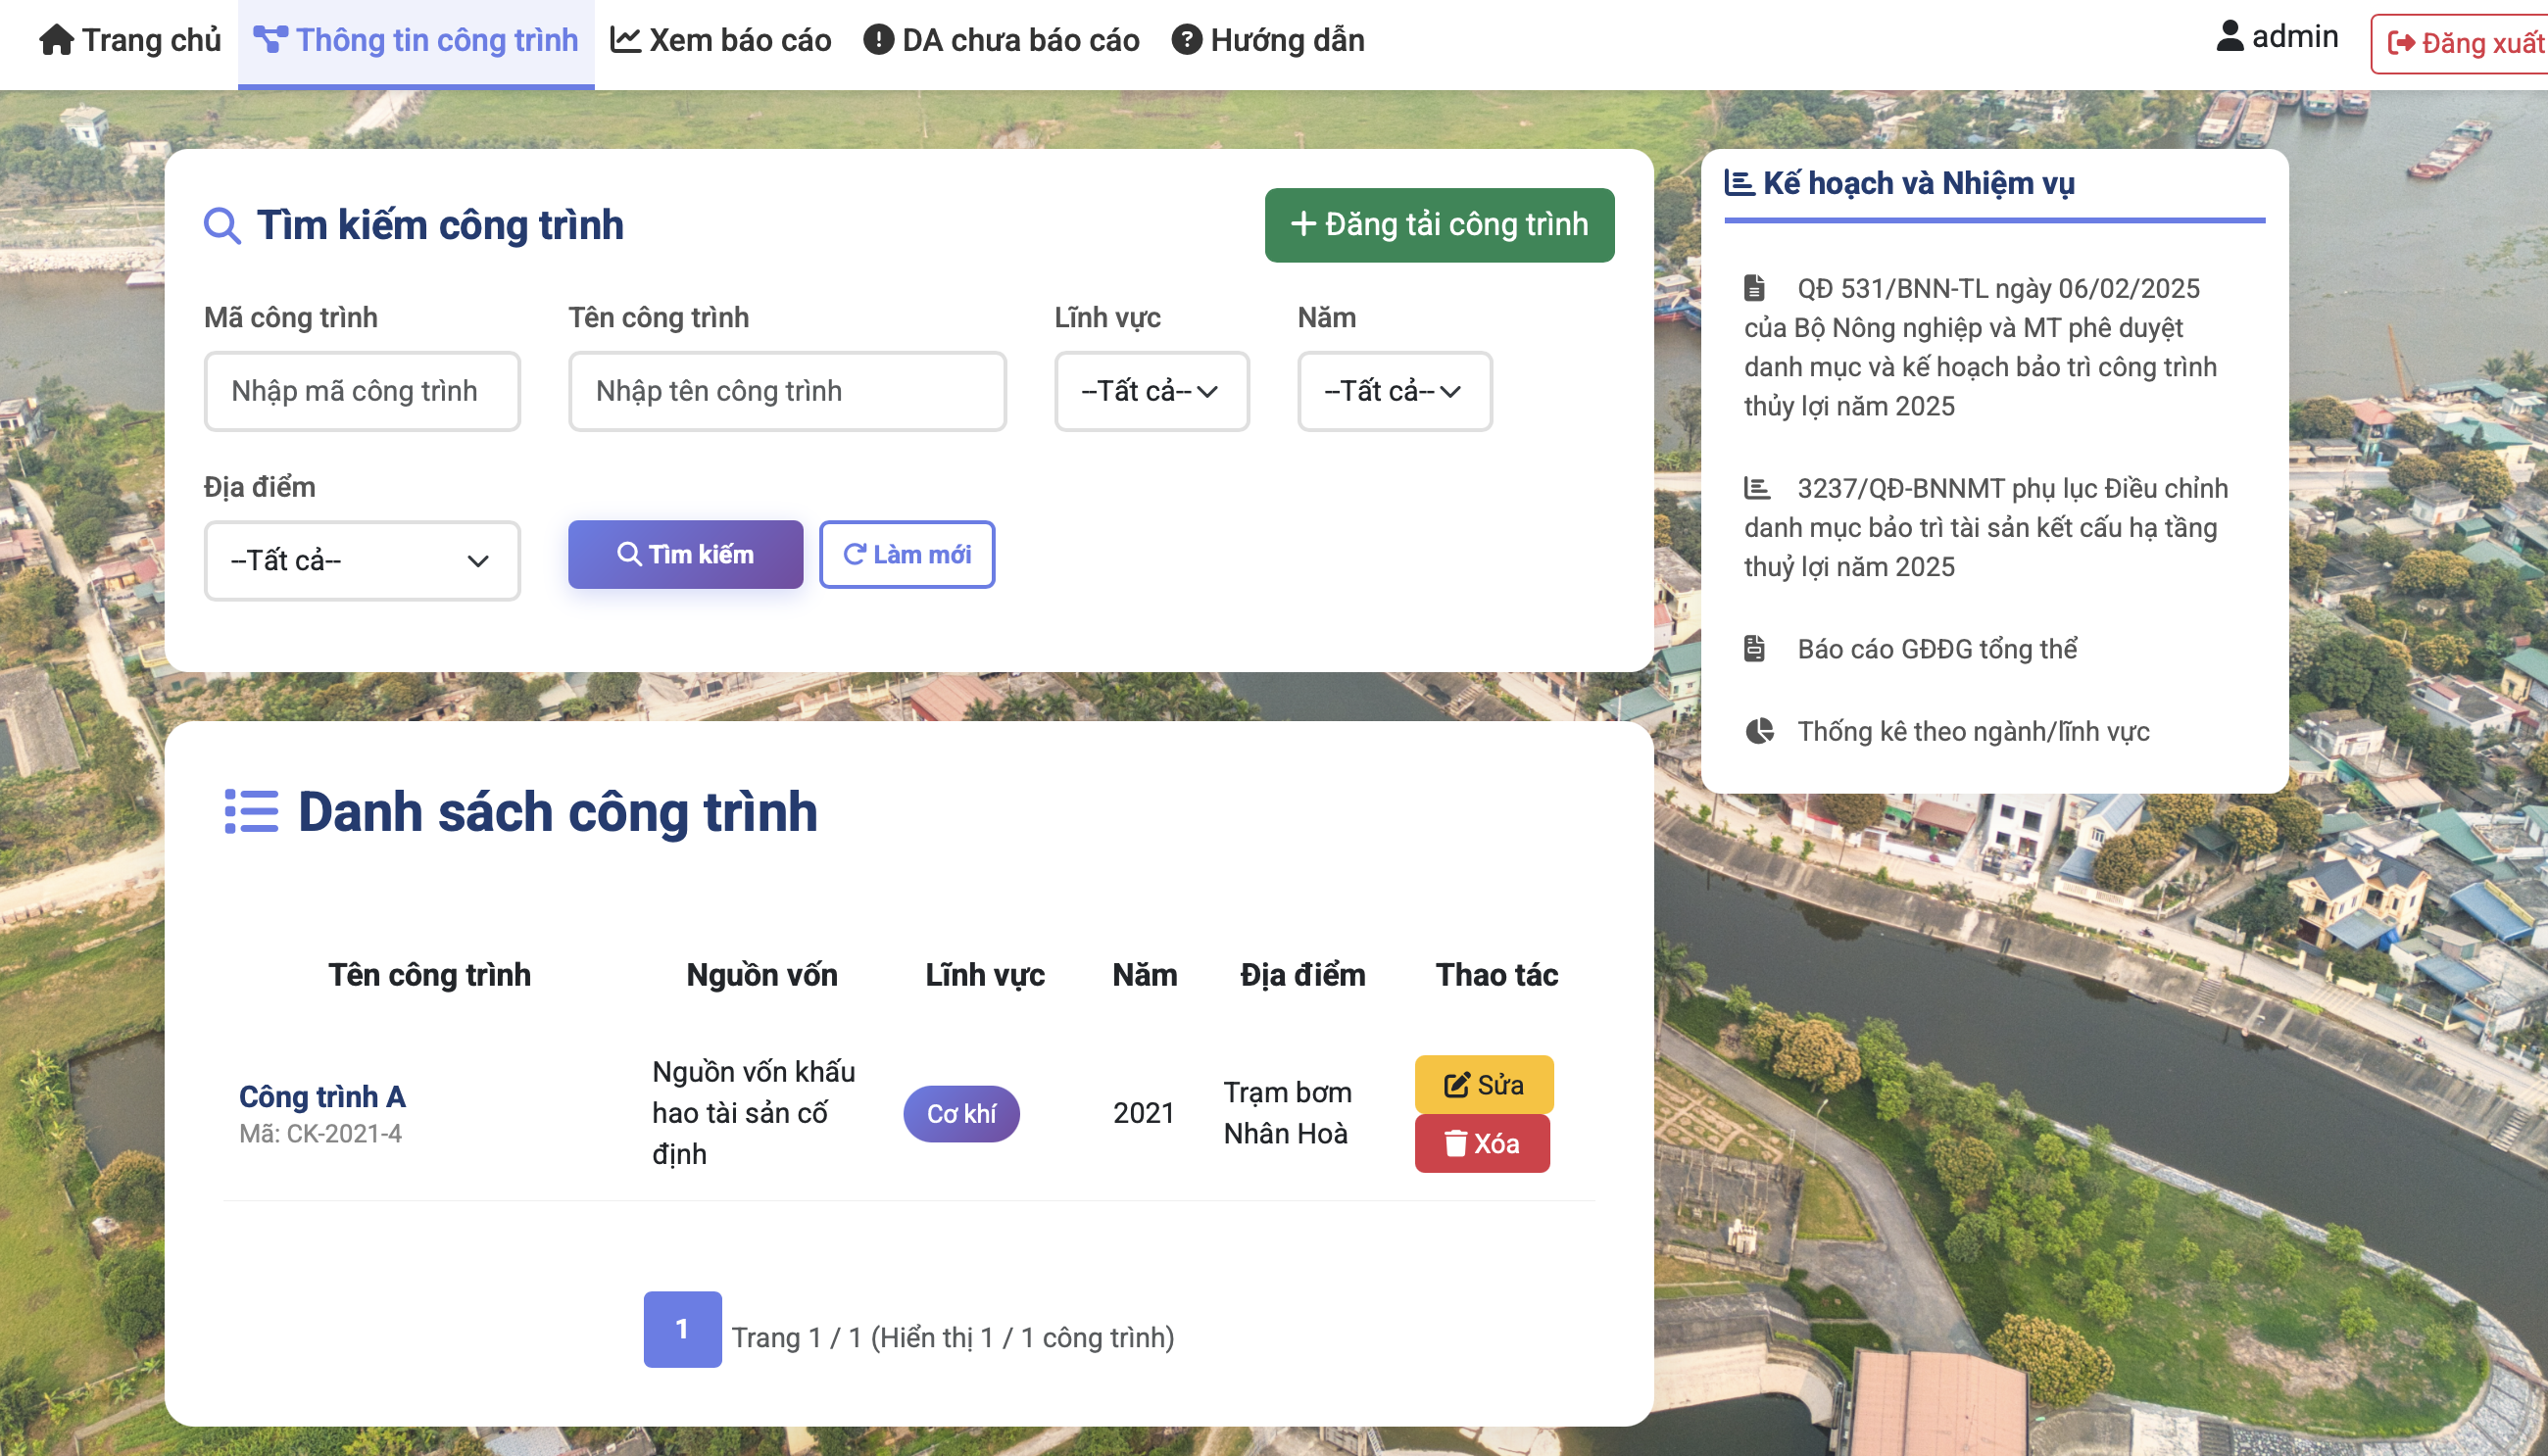Focus the Mã công trình input field
2548x1456 pixels.
pos(361,391)
